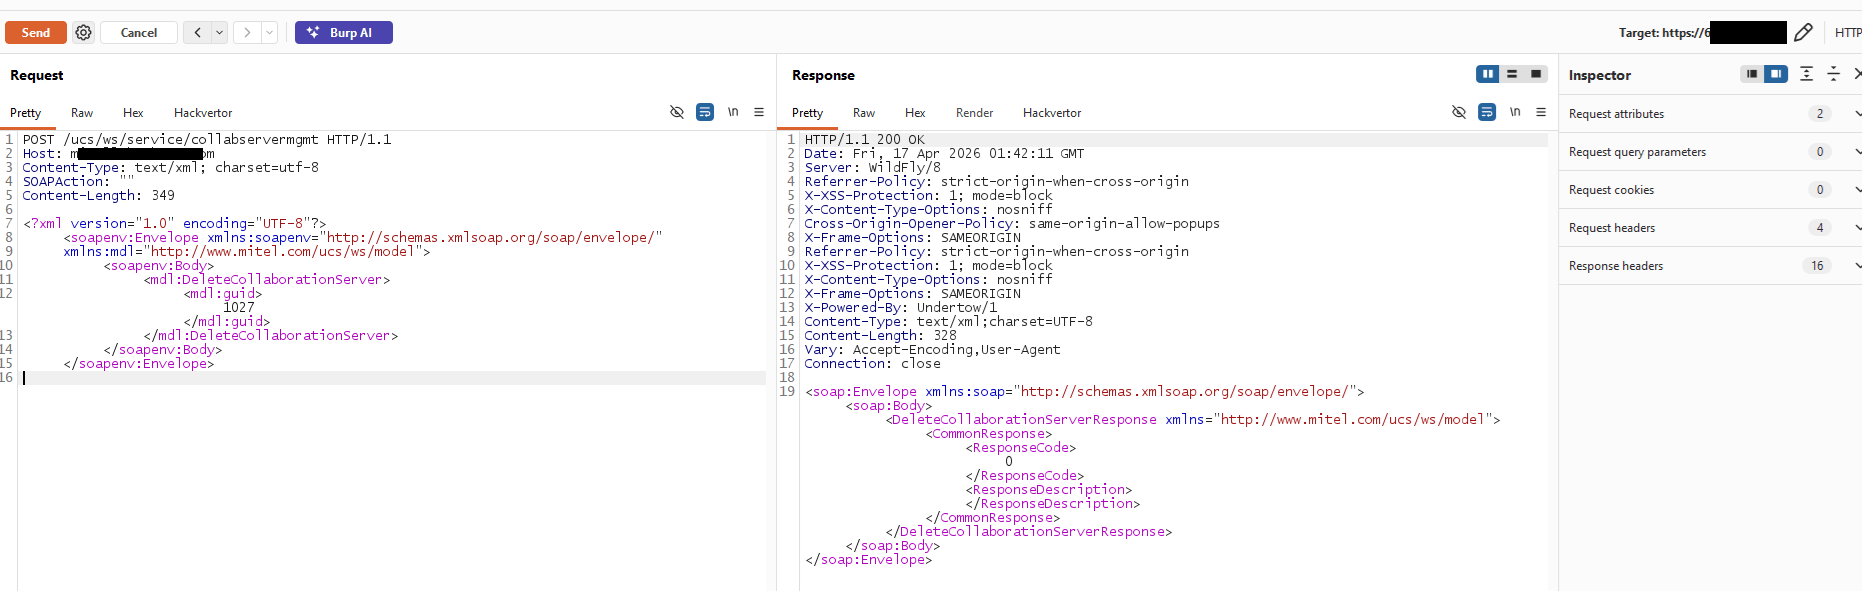The image size is (1862, 591).
Task: Select the Response Hex tab
Action: pos(915,113)
